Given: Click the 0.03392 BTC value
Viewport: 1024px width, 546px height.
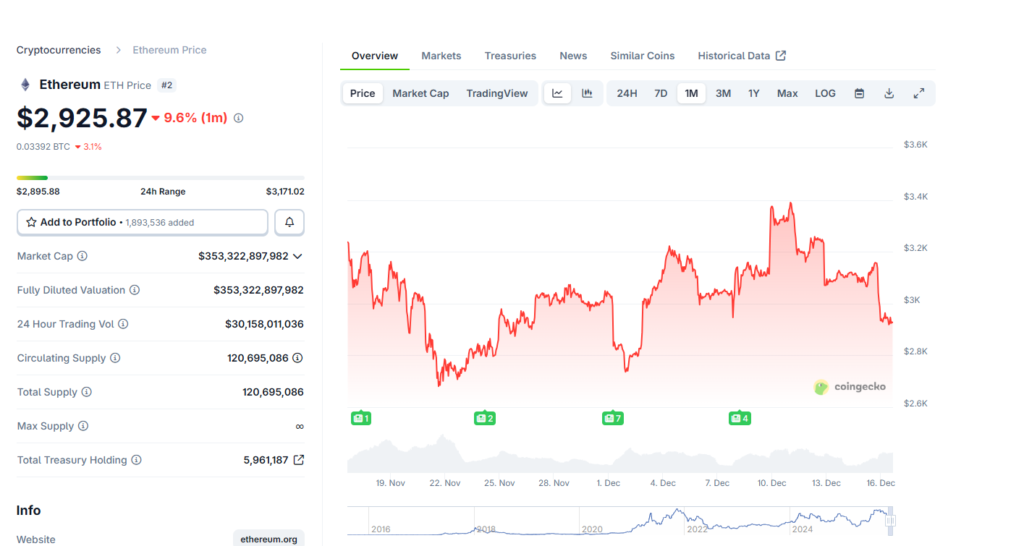Looking at the screenshot, I should coord(43,147).
